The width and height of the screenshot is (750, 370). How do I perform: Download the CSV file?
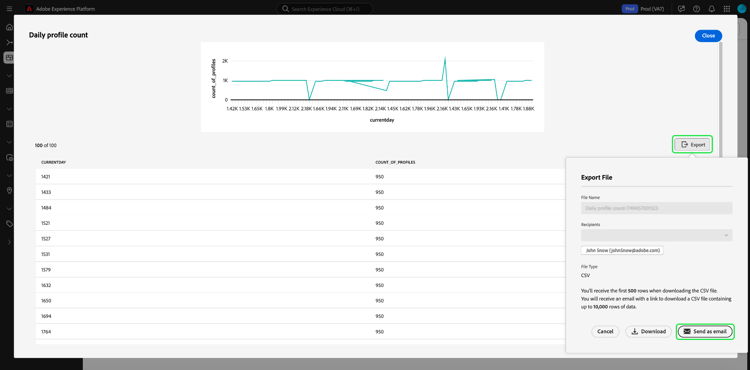pyautogui.click(x=648, y=331)
